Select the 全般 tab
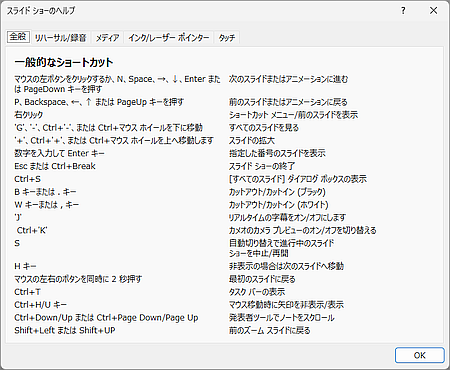The height and width of the screenshot is (370, 450). pyautogui.click(x=18, y=37)
